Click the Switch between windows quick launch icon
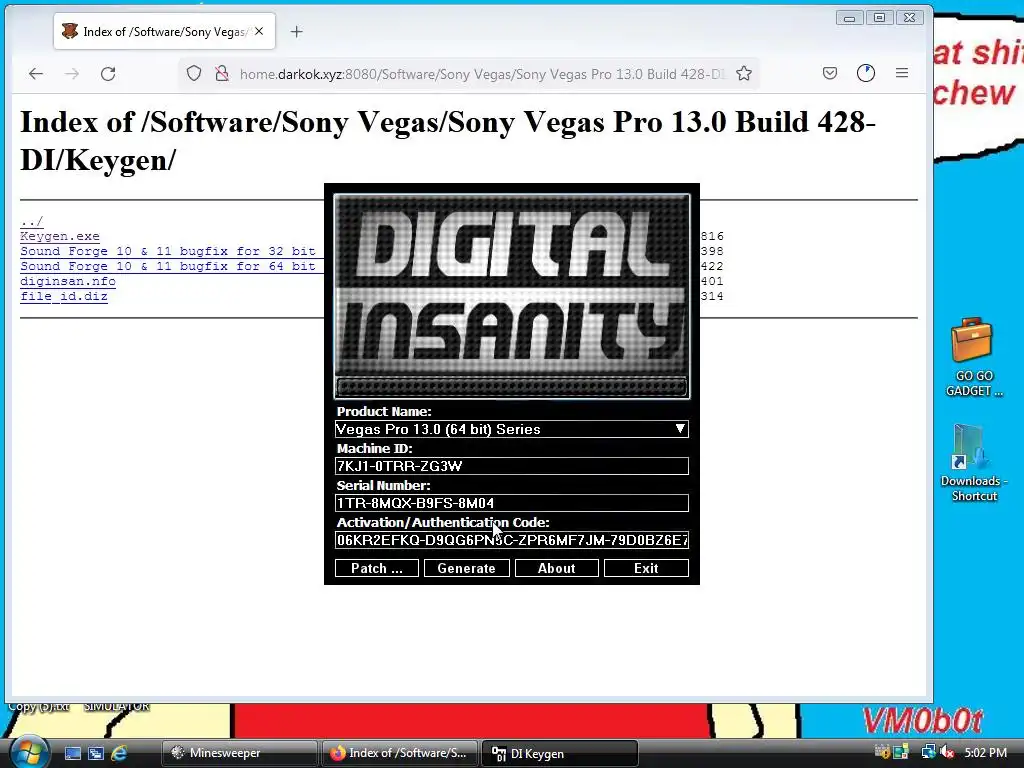Screen dimensions: 1024x768 96,753
